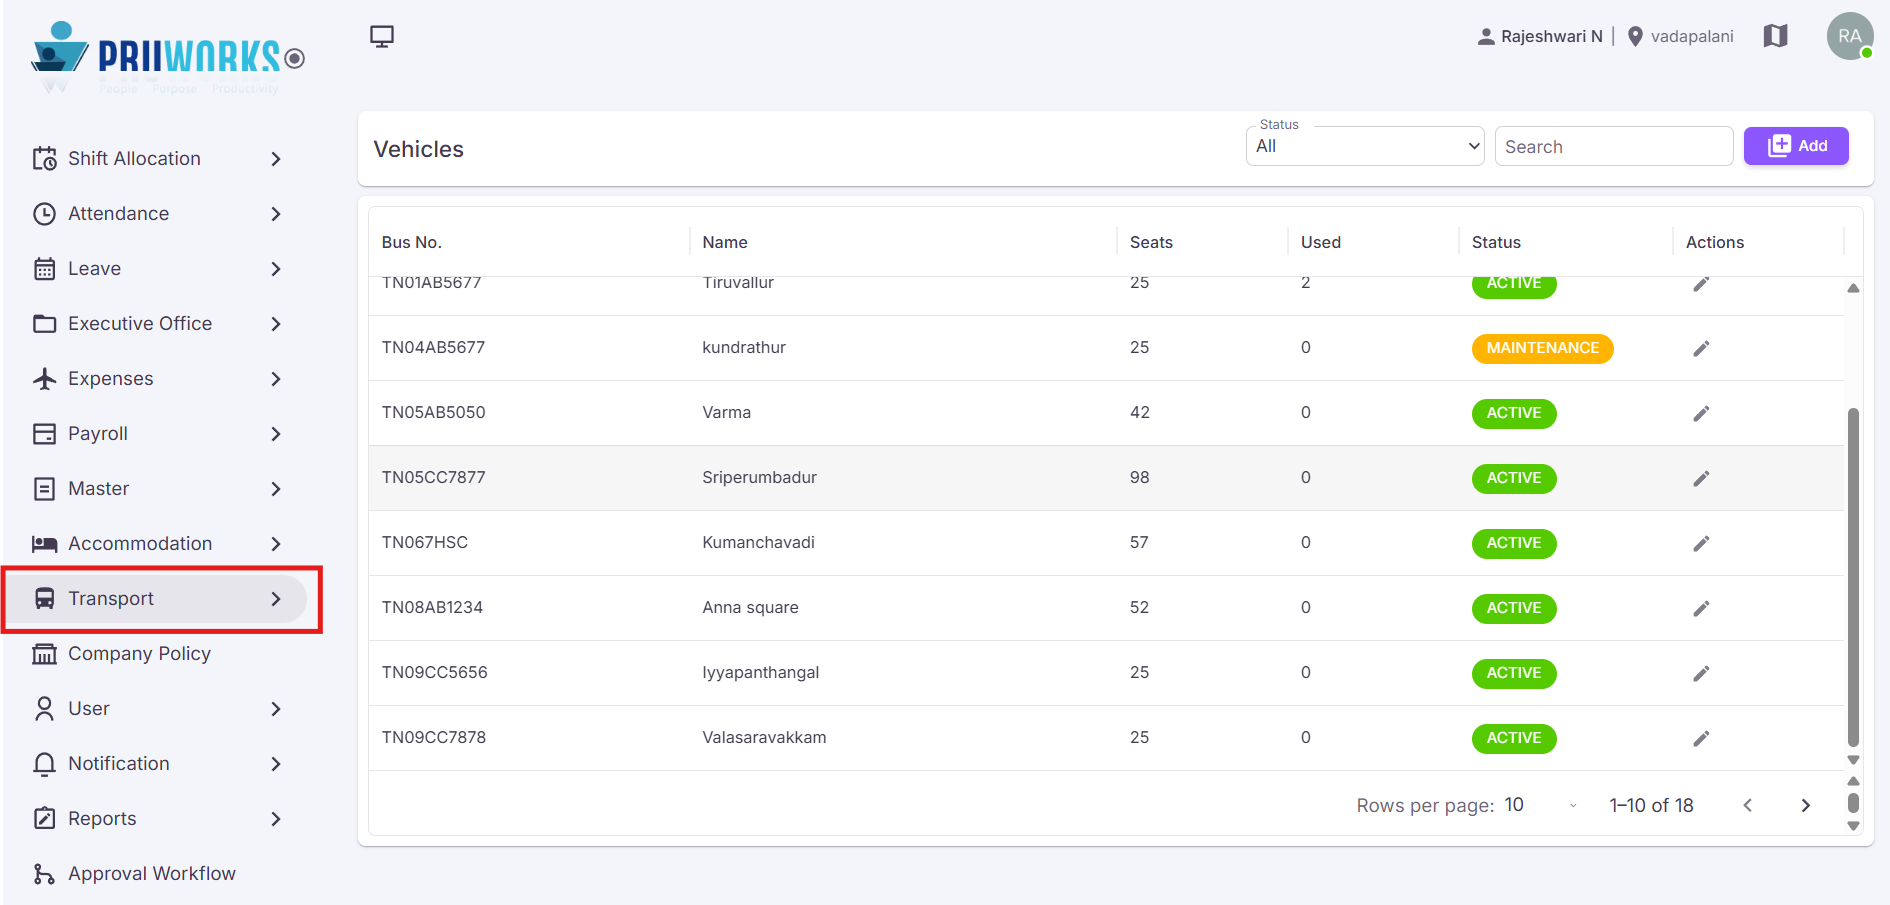Go to the next page of vehicles
This screenshot has width=1890, height=905.
pos(1805,805)
